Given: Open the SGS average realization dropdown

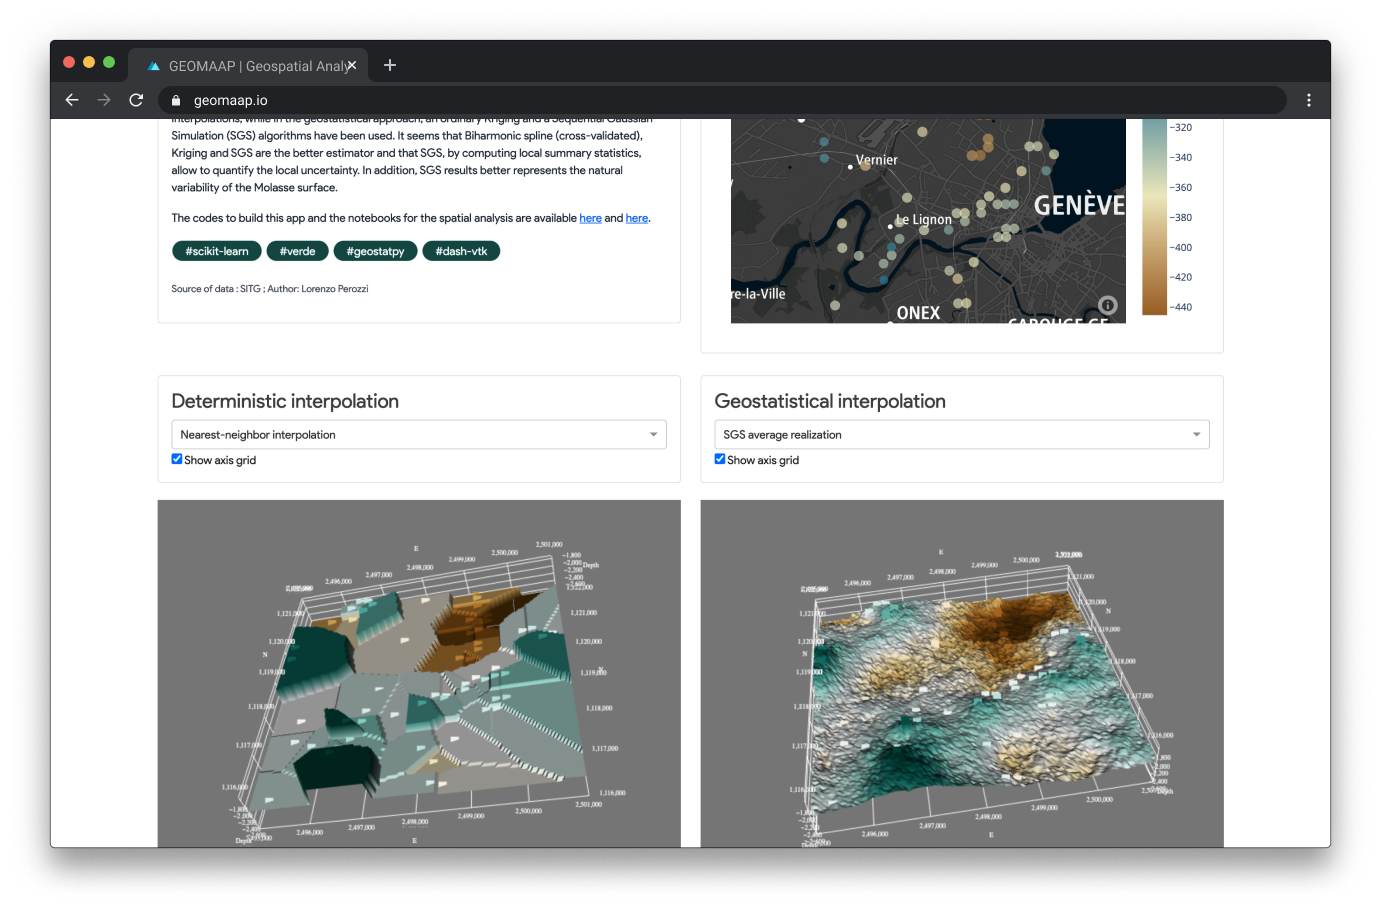Looking at the screenshot, I should [961, 435].
